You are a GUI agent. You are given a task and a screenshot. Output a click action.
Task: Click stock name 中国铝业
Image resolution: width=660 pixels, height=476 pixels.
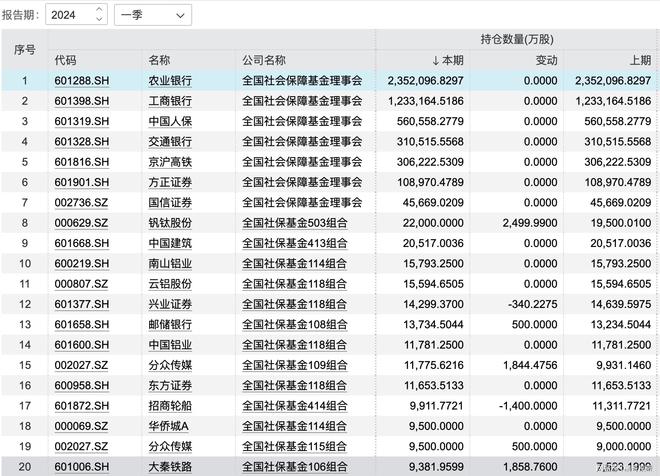pyautogui.click(x=170, y=345)
